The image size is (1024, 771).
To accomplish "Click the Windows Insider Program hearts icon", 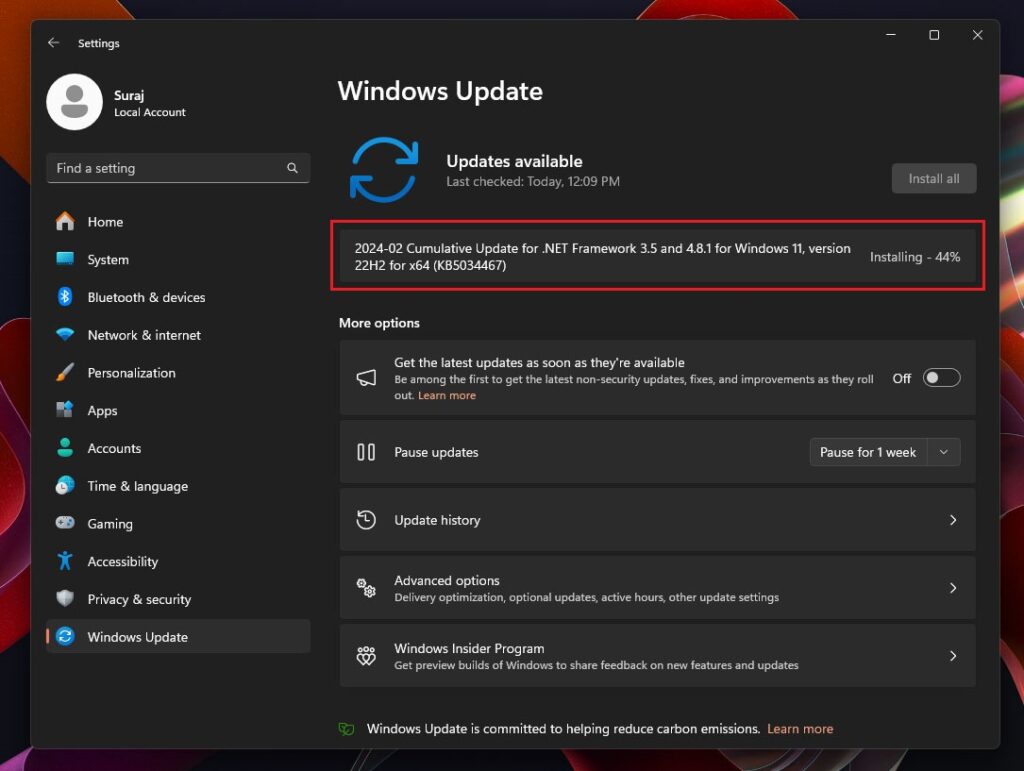I will pos(366,655).
